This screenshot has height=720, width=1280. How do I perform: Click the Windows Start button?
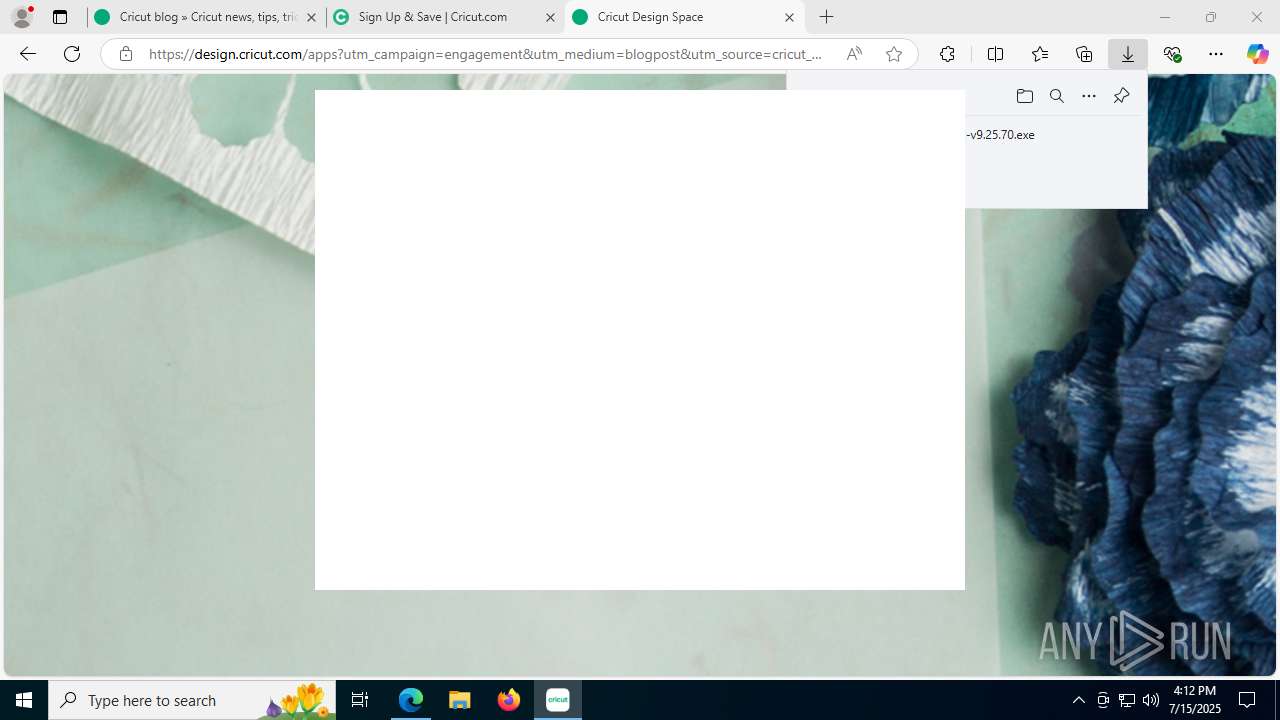pos(24,700)
